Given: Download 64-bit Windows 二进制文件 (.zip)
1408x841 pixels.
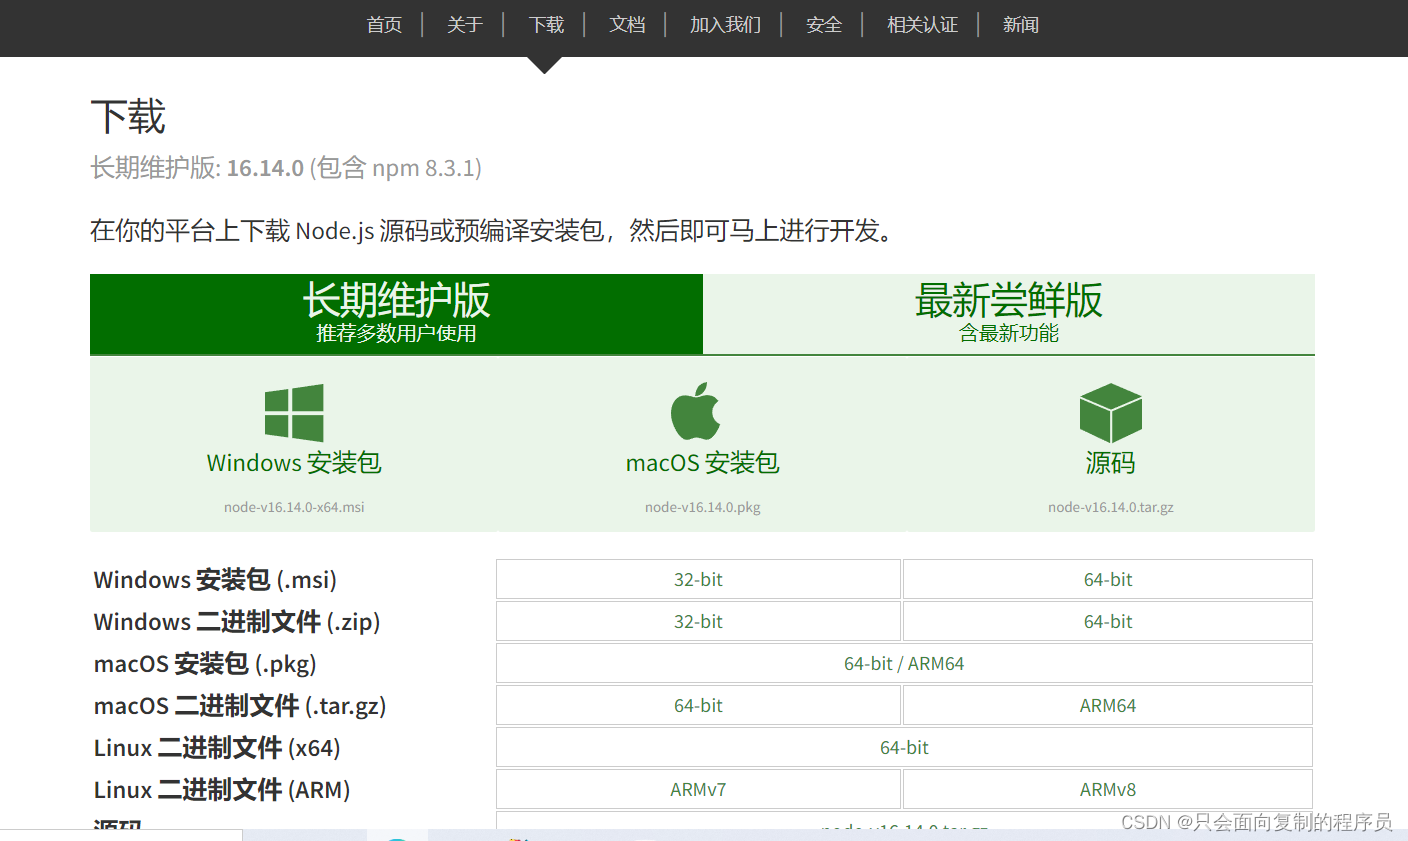Looking at the screenshot, I should pyautogui.click(x=1108, y=622).
